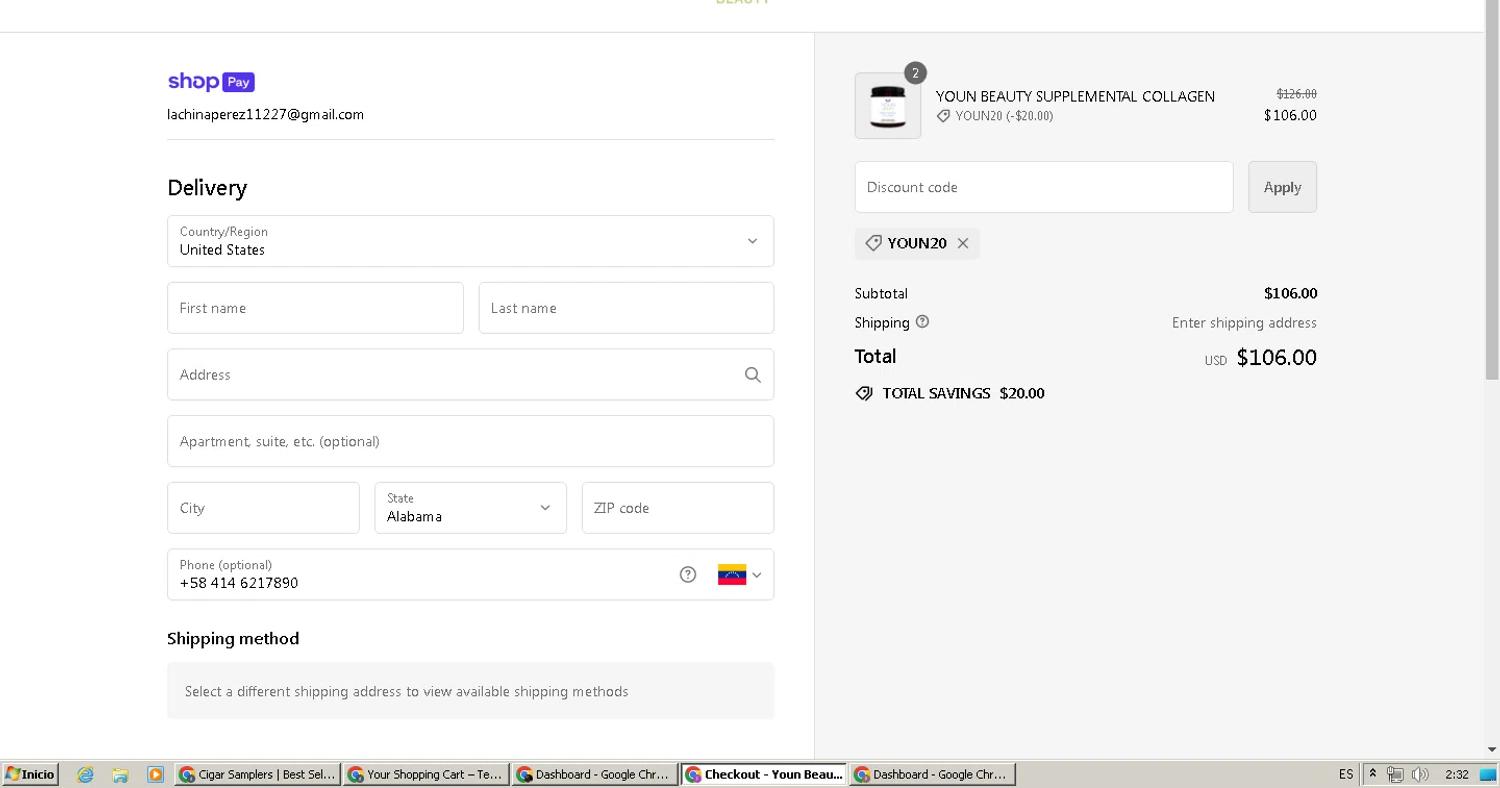Click the Apply discount button
1500x788 pixels.
(1282, 187)
